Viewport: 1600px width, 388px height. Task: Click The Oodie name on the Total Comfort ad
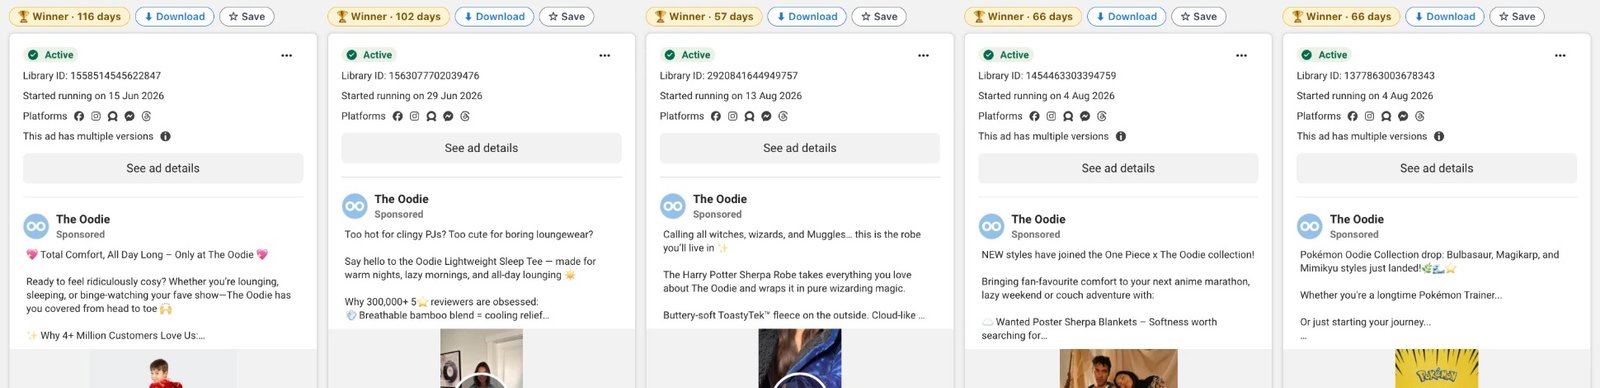[x=83, y=219]
